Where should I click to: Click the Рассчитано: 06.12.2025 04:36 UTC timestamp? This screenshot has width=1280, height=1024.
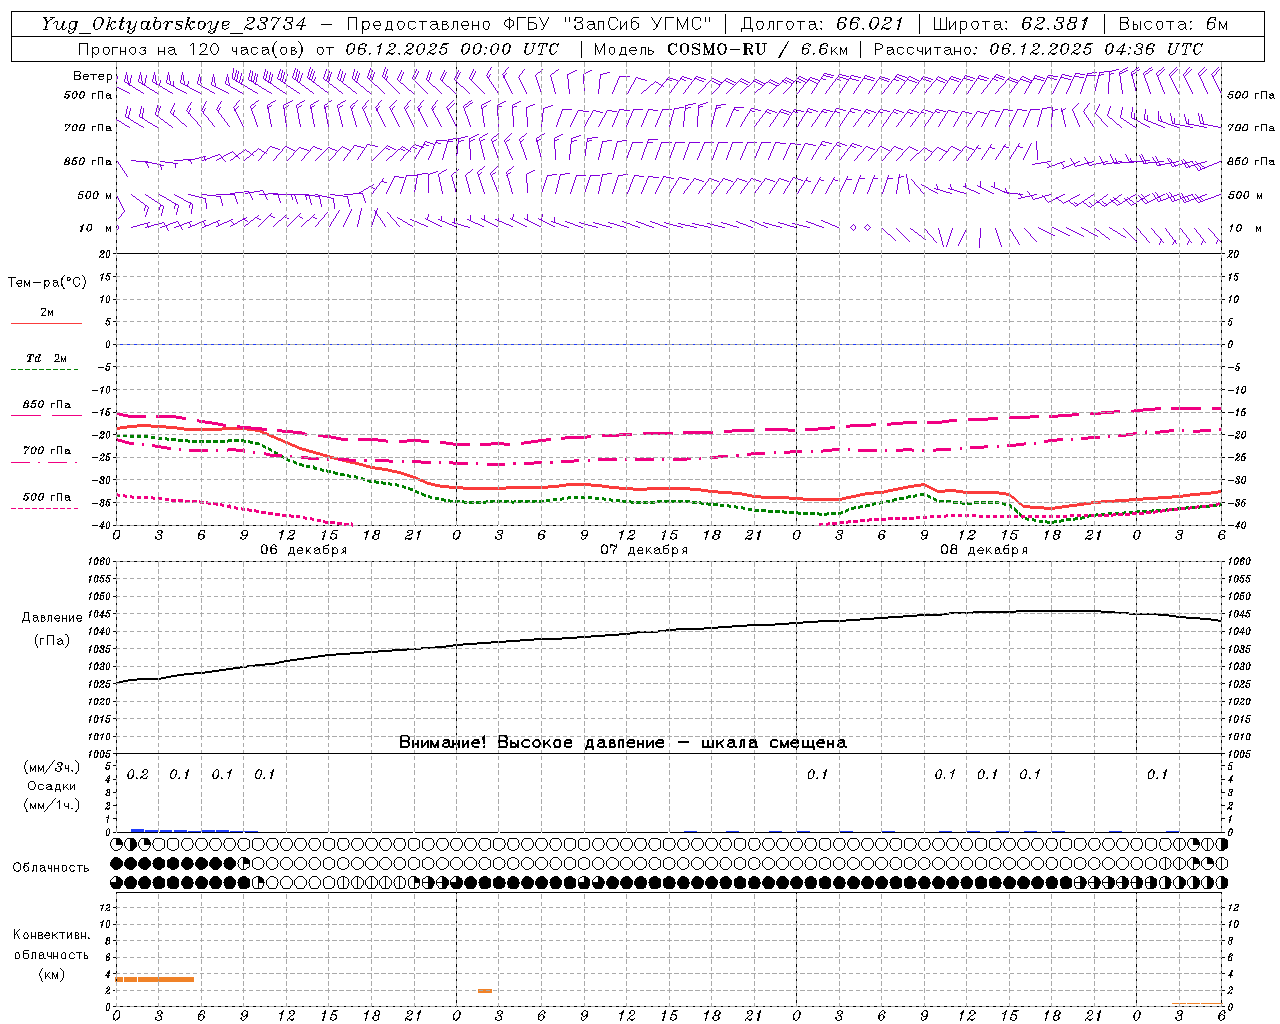point(1038,49)
